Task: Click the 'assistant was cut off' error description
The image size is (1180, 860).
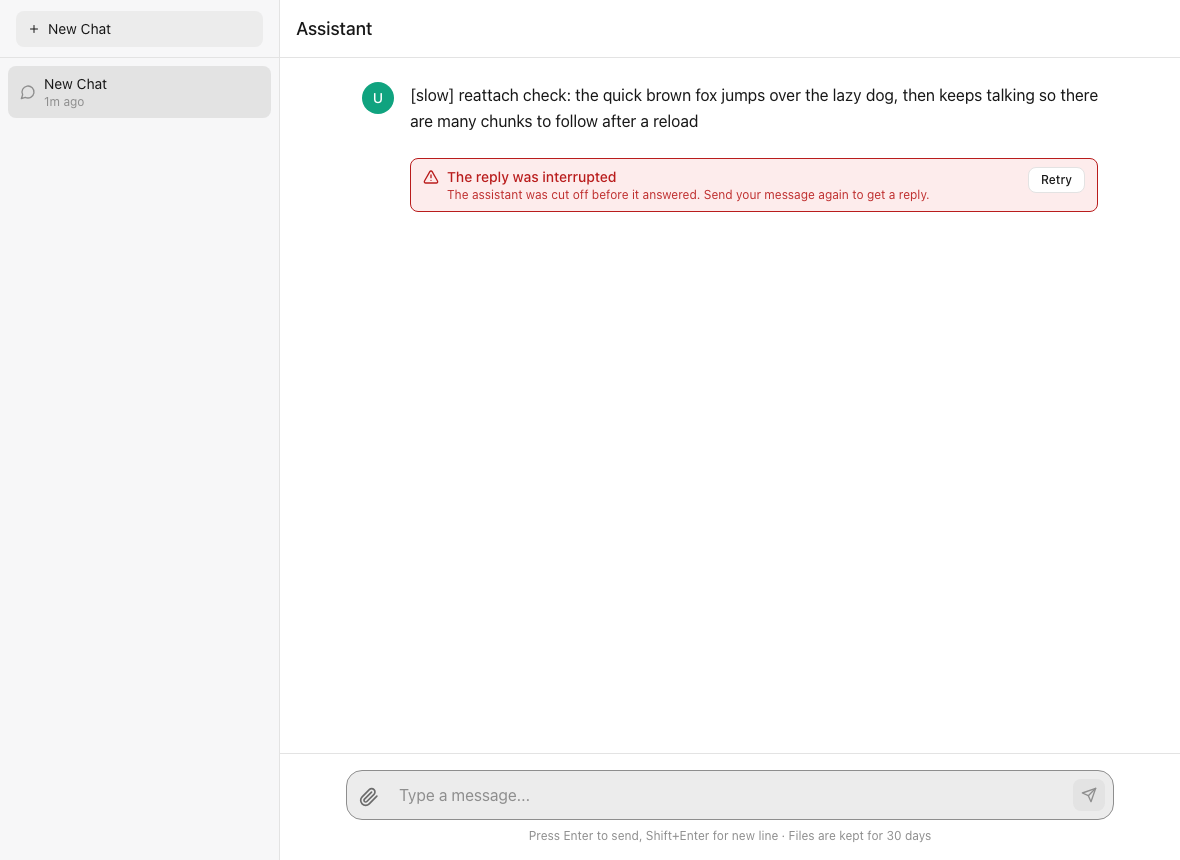Action: [688, 195]
